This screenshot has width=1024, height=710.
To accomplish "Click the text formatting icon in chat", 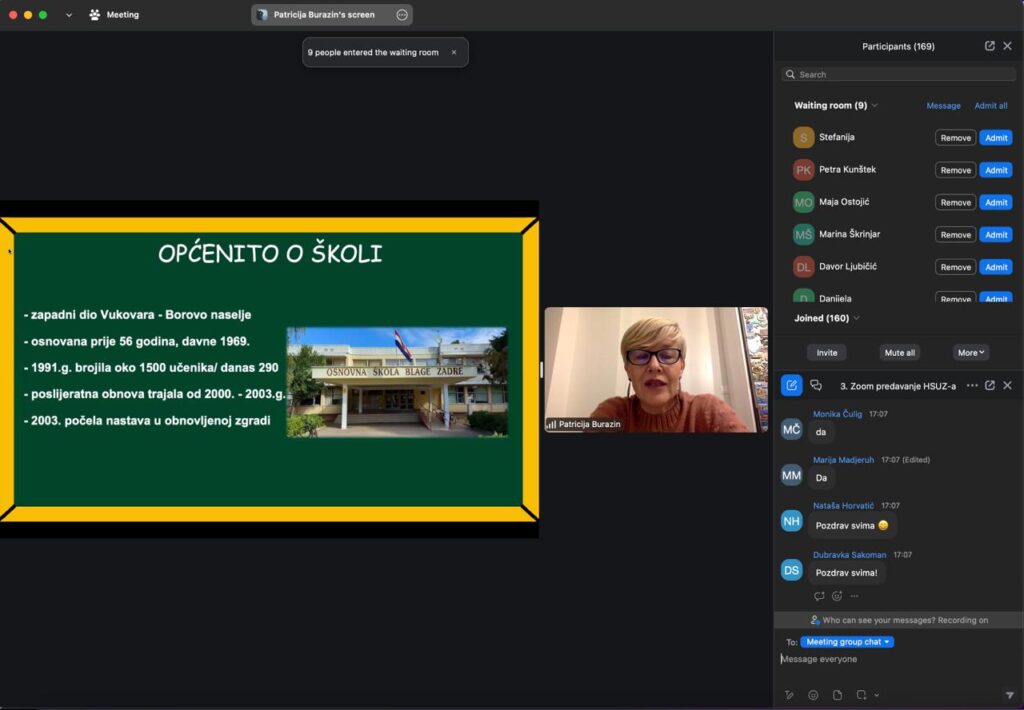I will click(x=789, y=695).
